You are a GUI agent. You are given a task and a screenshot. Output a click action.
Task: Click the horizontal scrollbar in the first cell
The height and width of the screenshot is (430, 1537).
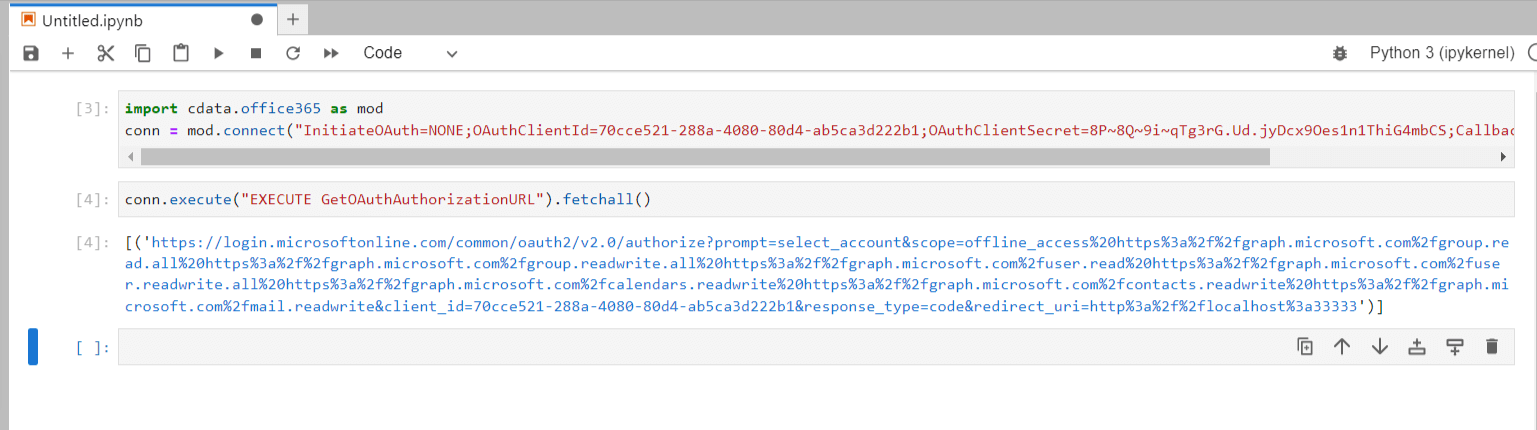pos(705,157)
